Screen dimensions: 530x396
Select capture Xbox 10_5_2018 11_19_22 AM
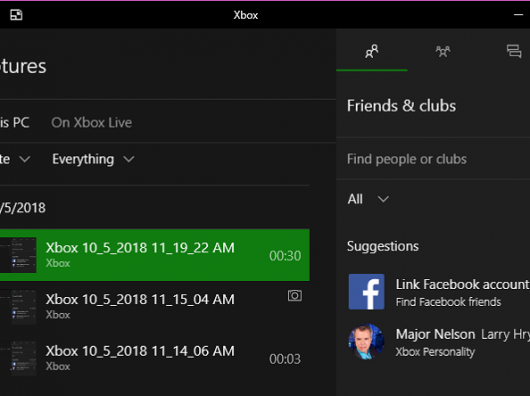coord(154,255)
